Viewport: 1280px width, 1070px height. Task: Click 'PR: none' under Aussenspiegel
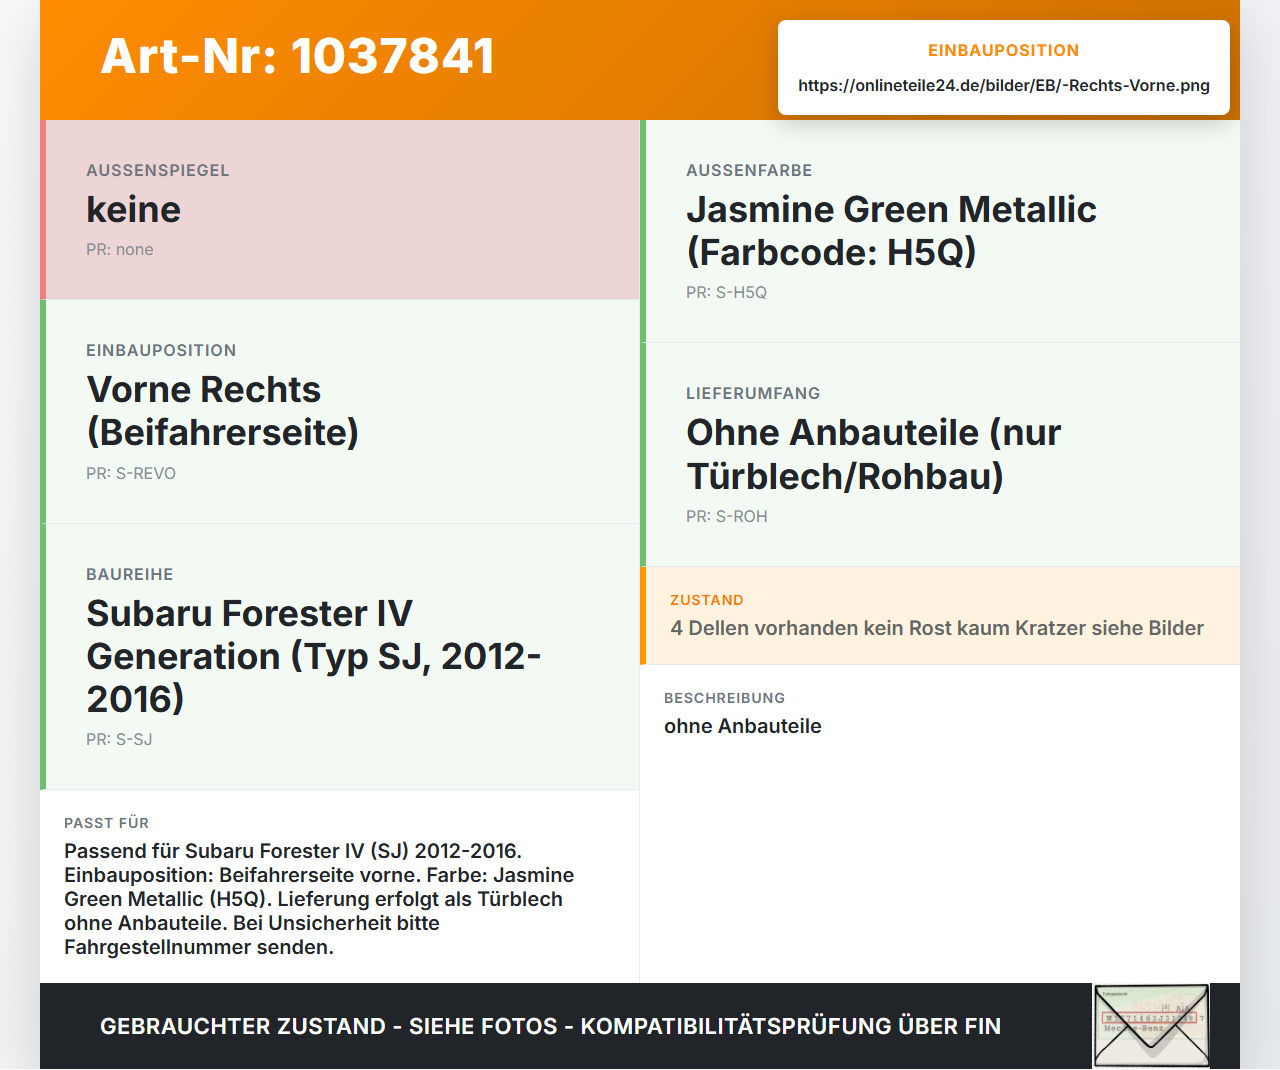tap(120, 250)
